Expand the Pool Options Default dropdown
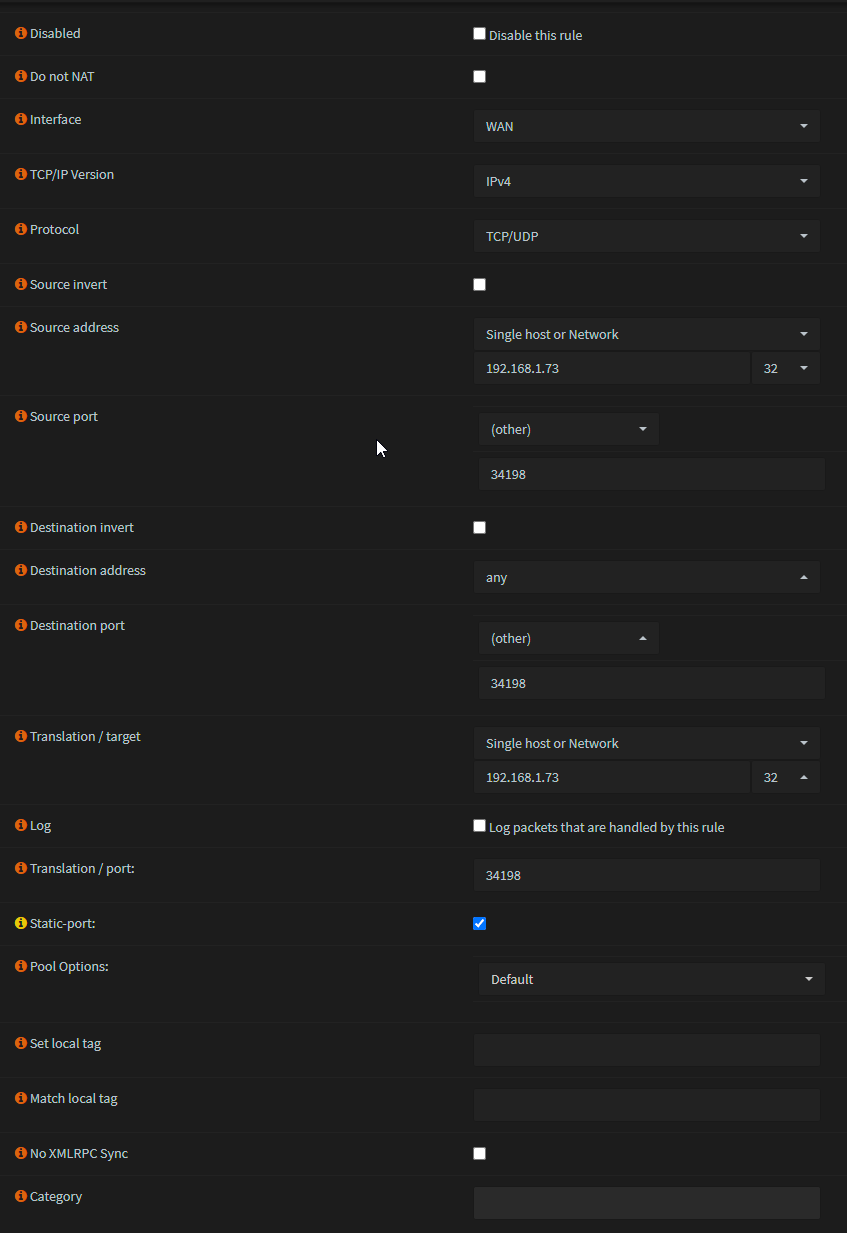This screenshot has height=1233, width=847. point(651,980)
